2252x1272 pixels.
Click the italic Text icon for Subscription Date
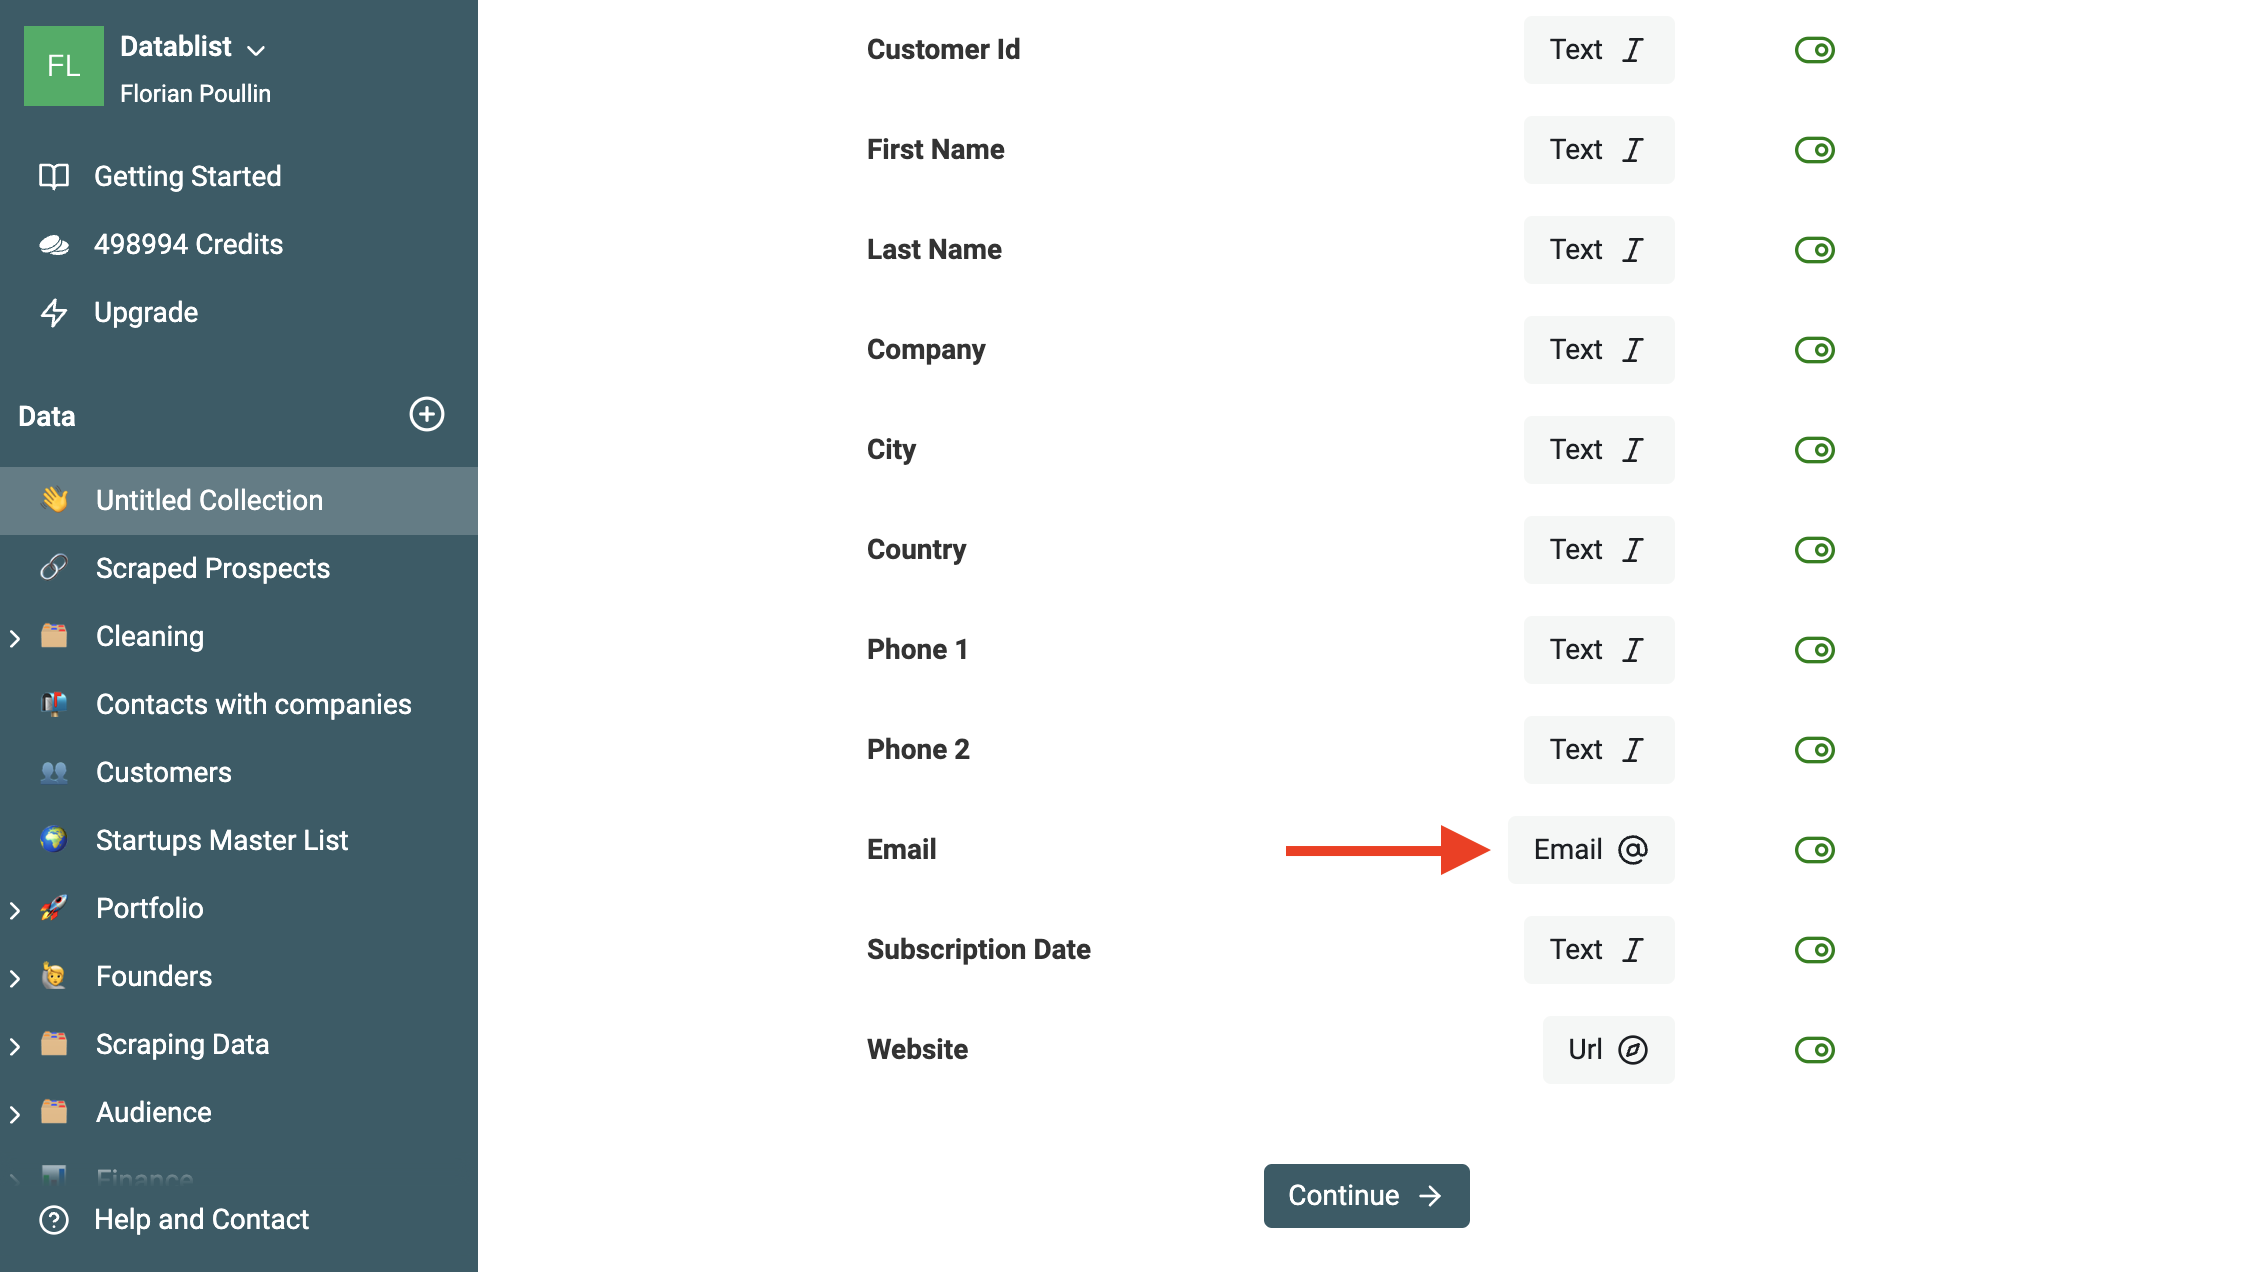coord(1635,949)
